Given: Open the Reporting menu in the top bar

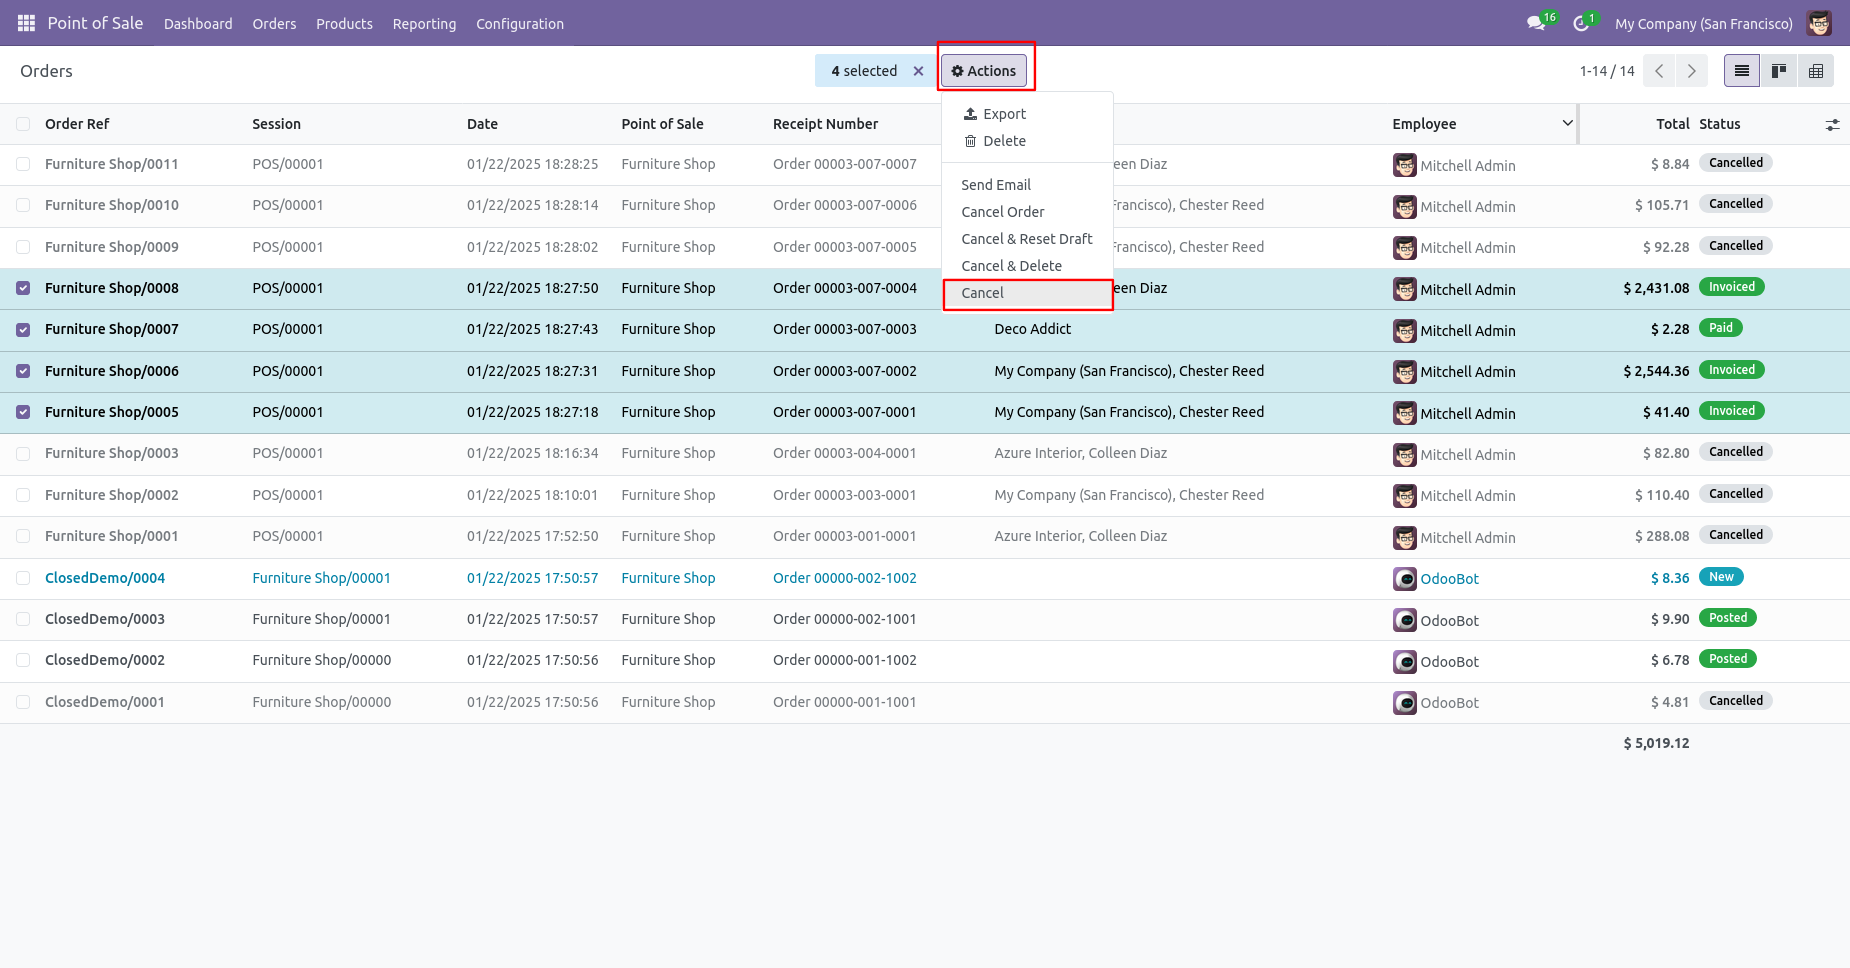Looking at the screenshot, I should pyautogui.click(x=424, y=23).
